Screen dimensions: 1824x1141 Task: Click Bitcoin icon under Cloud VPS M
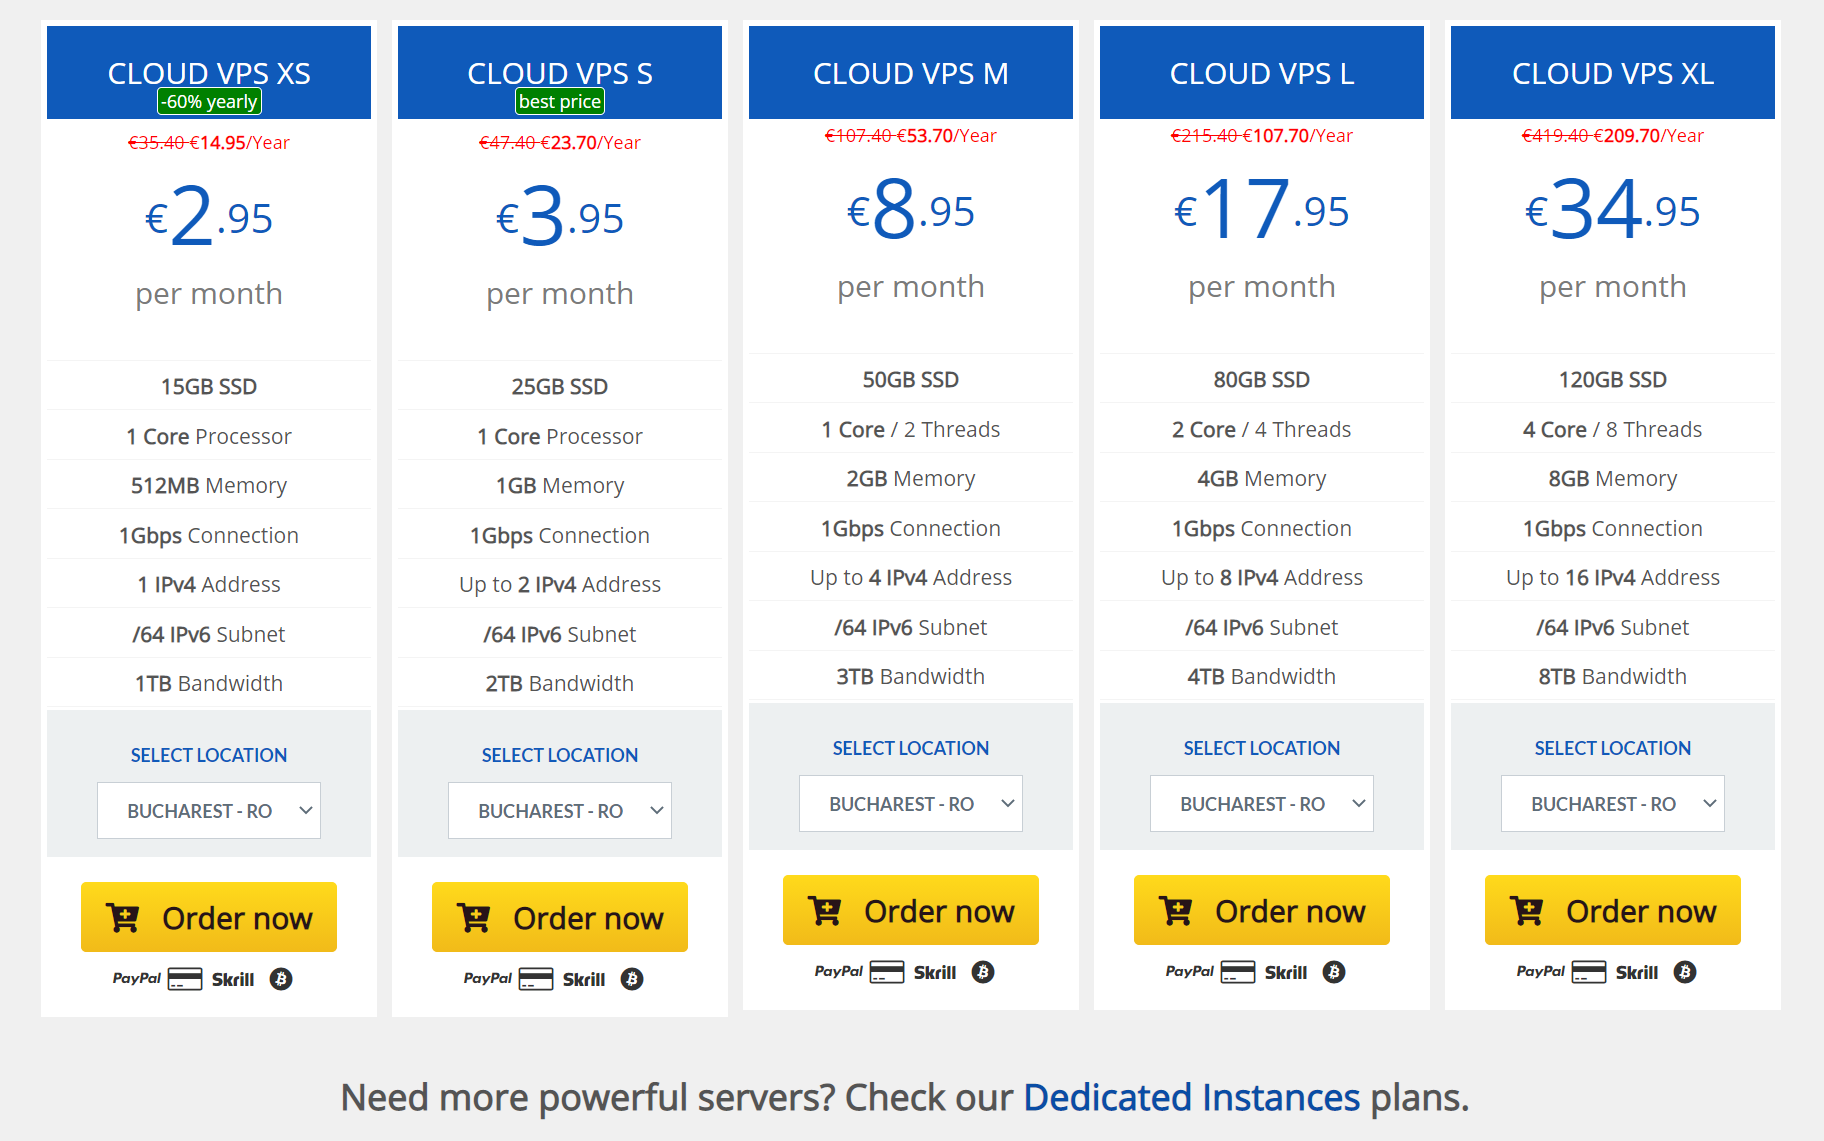983,972
